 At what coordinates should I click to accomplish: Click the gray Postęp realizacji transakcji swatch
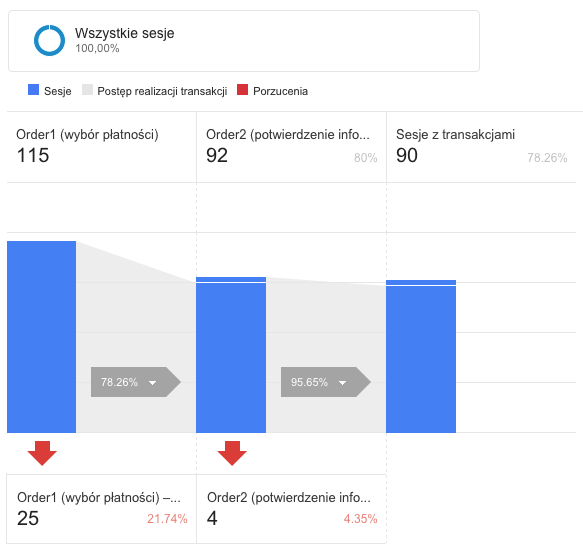[87, 90]
